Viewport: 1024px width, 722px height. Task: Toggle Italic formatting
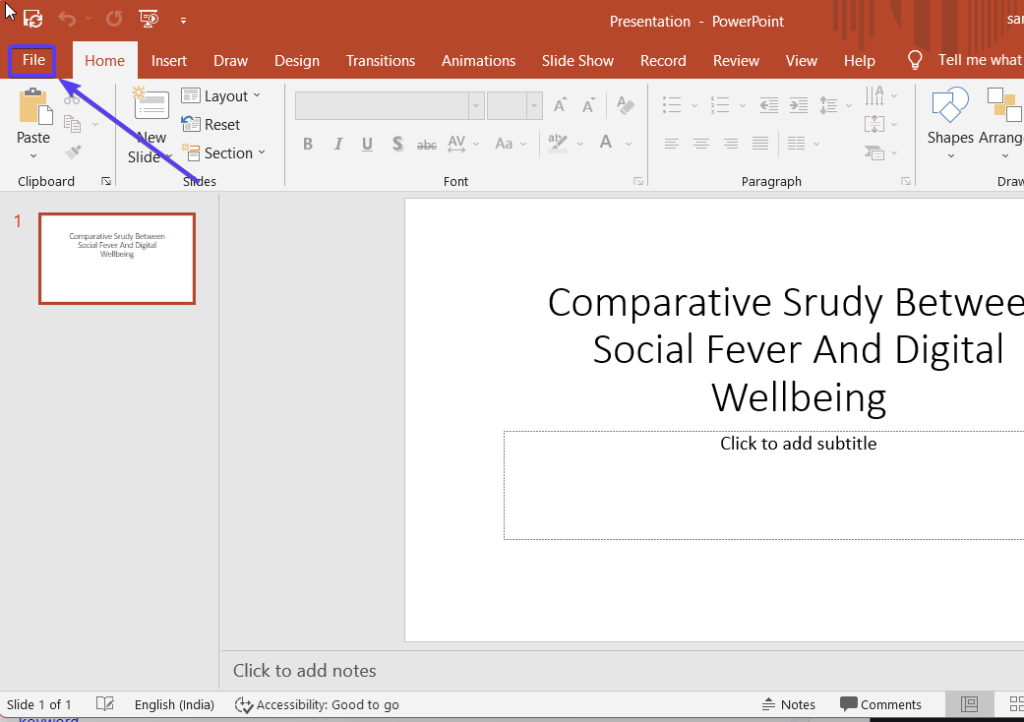coord(338,144)
